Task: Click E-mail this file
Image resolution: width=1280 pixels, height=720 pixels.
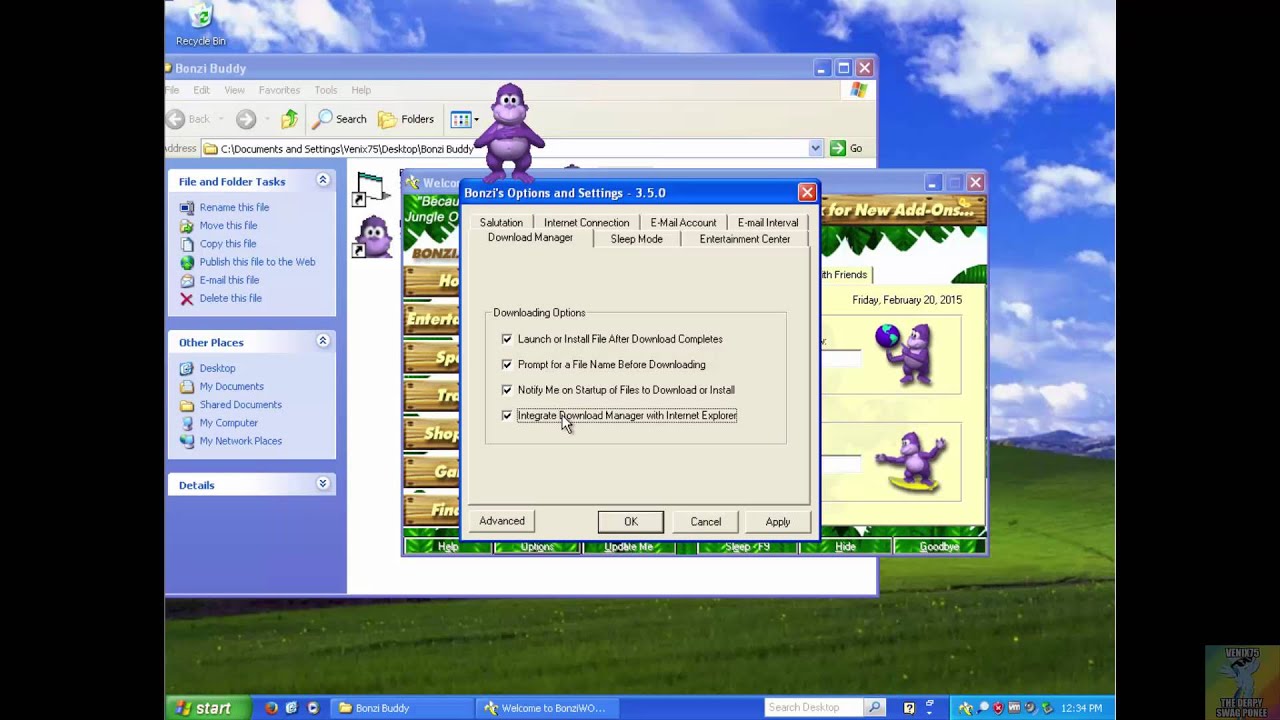Action: point(229,280)
